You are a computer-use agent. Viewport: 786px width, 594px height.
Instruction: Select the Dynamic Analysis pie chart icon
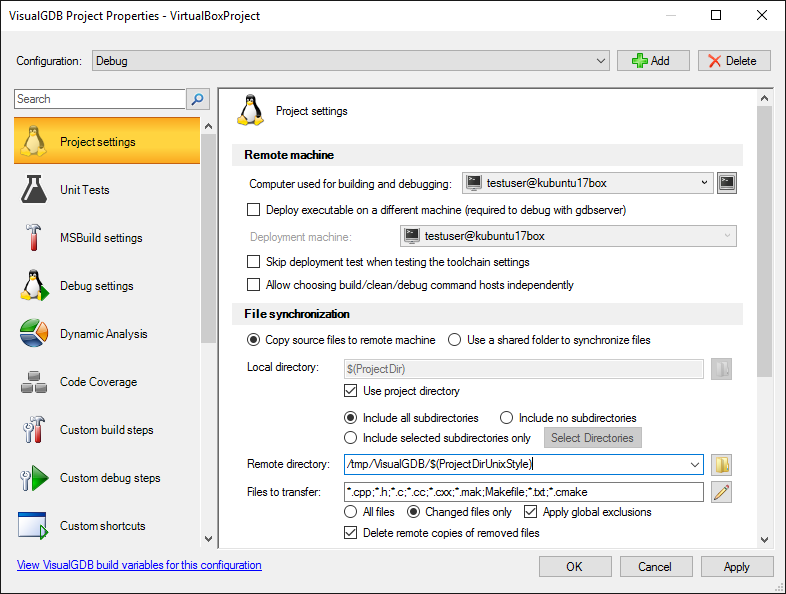pyautogui.click(x=34, y=334)
